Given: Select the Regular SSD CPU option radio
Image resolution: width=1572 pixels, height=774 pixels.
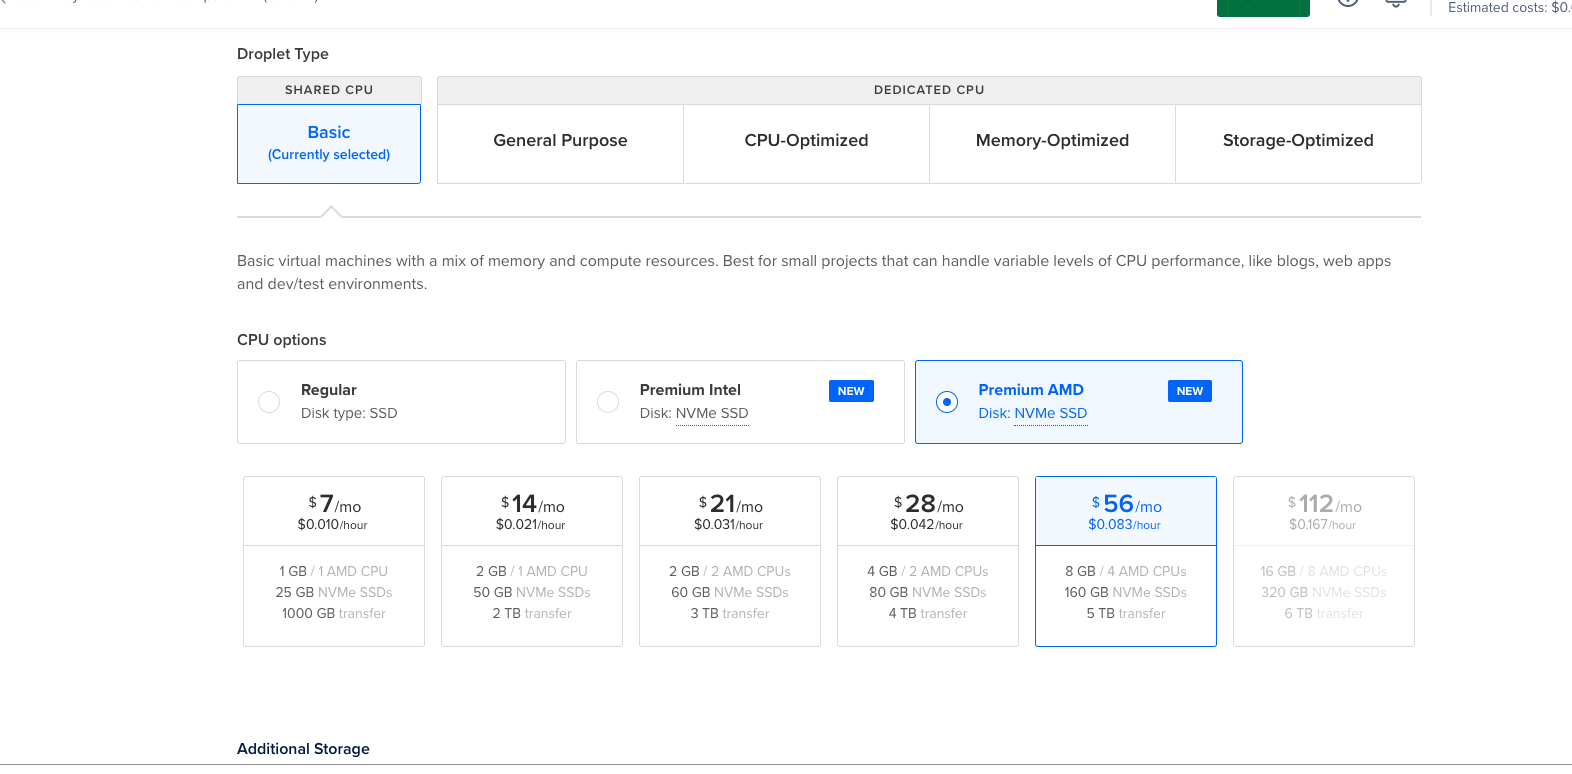Looking at the screenshot, I should coord(269,402).
